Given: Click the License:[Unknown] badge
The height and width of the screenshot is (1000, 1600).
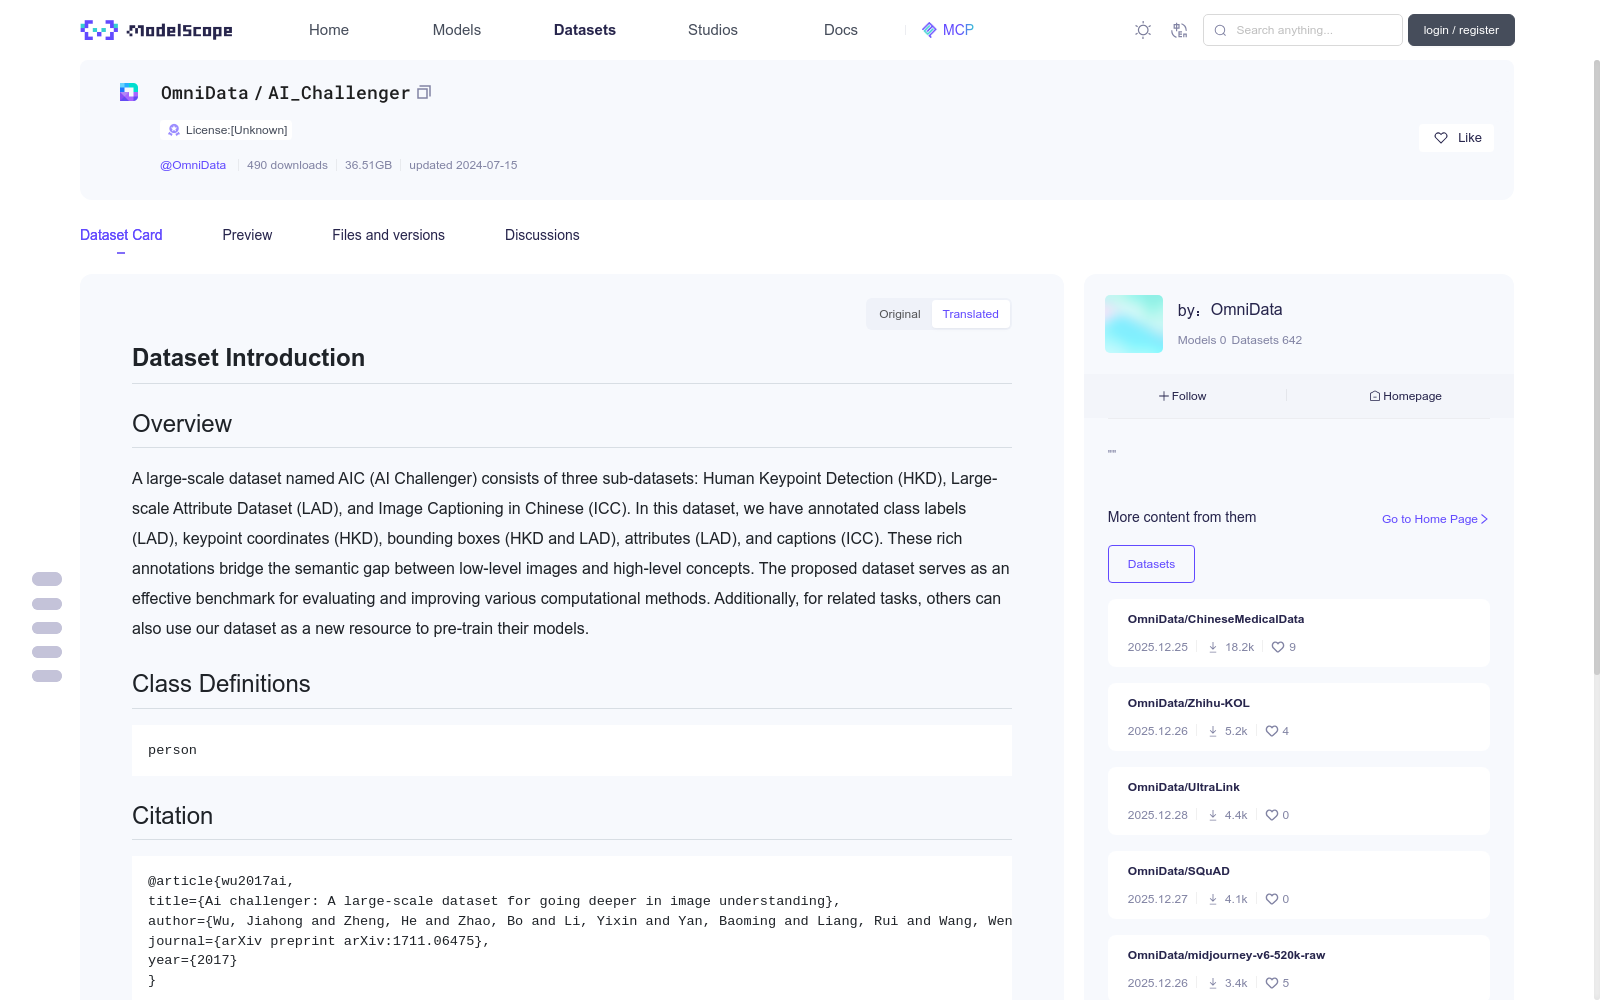Looking at the screenshot, I should (x=227, y=130).
